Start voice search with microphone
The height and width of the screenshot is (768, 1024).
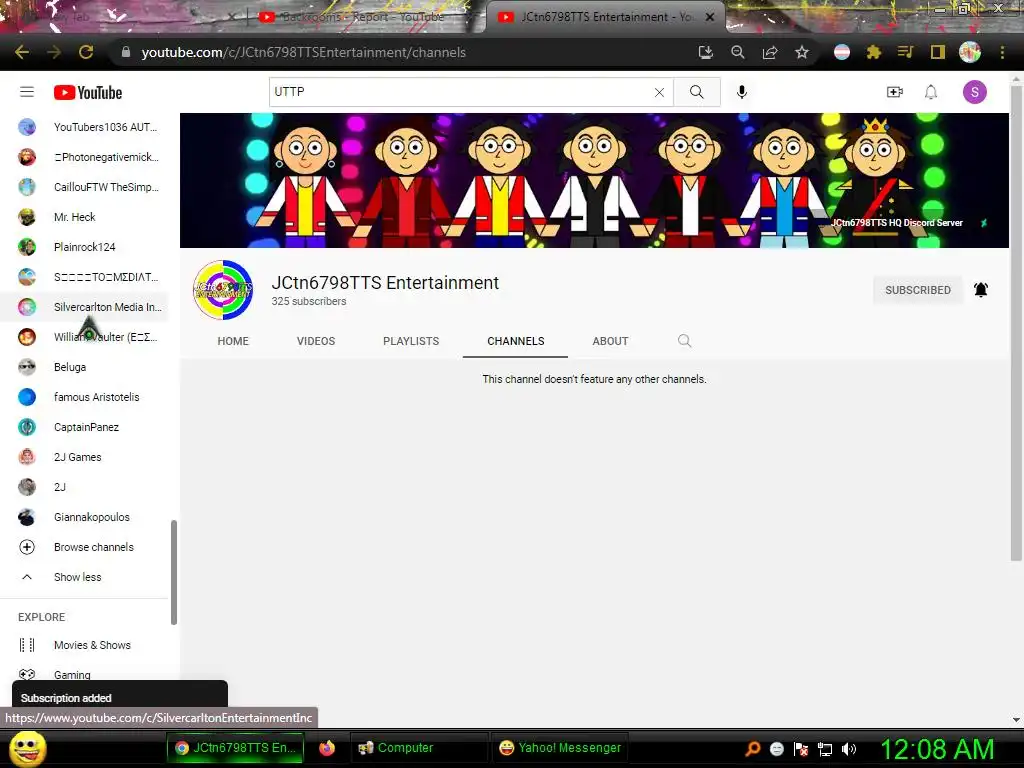(x=741, y=92)
